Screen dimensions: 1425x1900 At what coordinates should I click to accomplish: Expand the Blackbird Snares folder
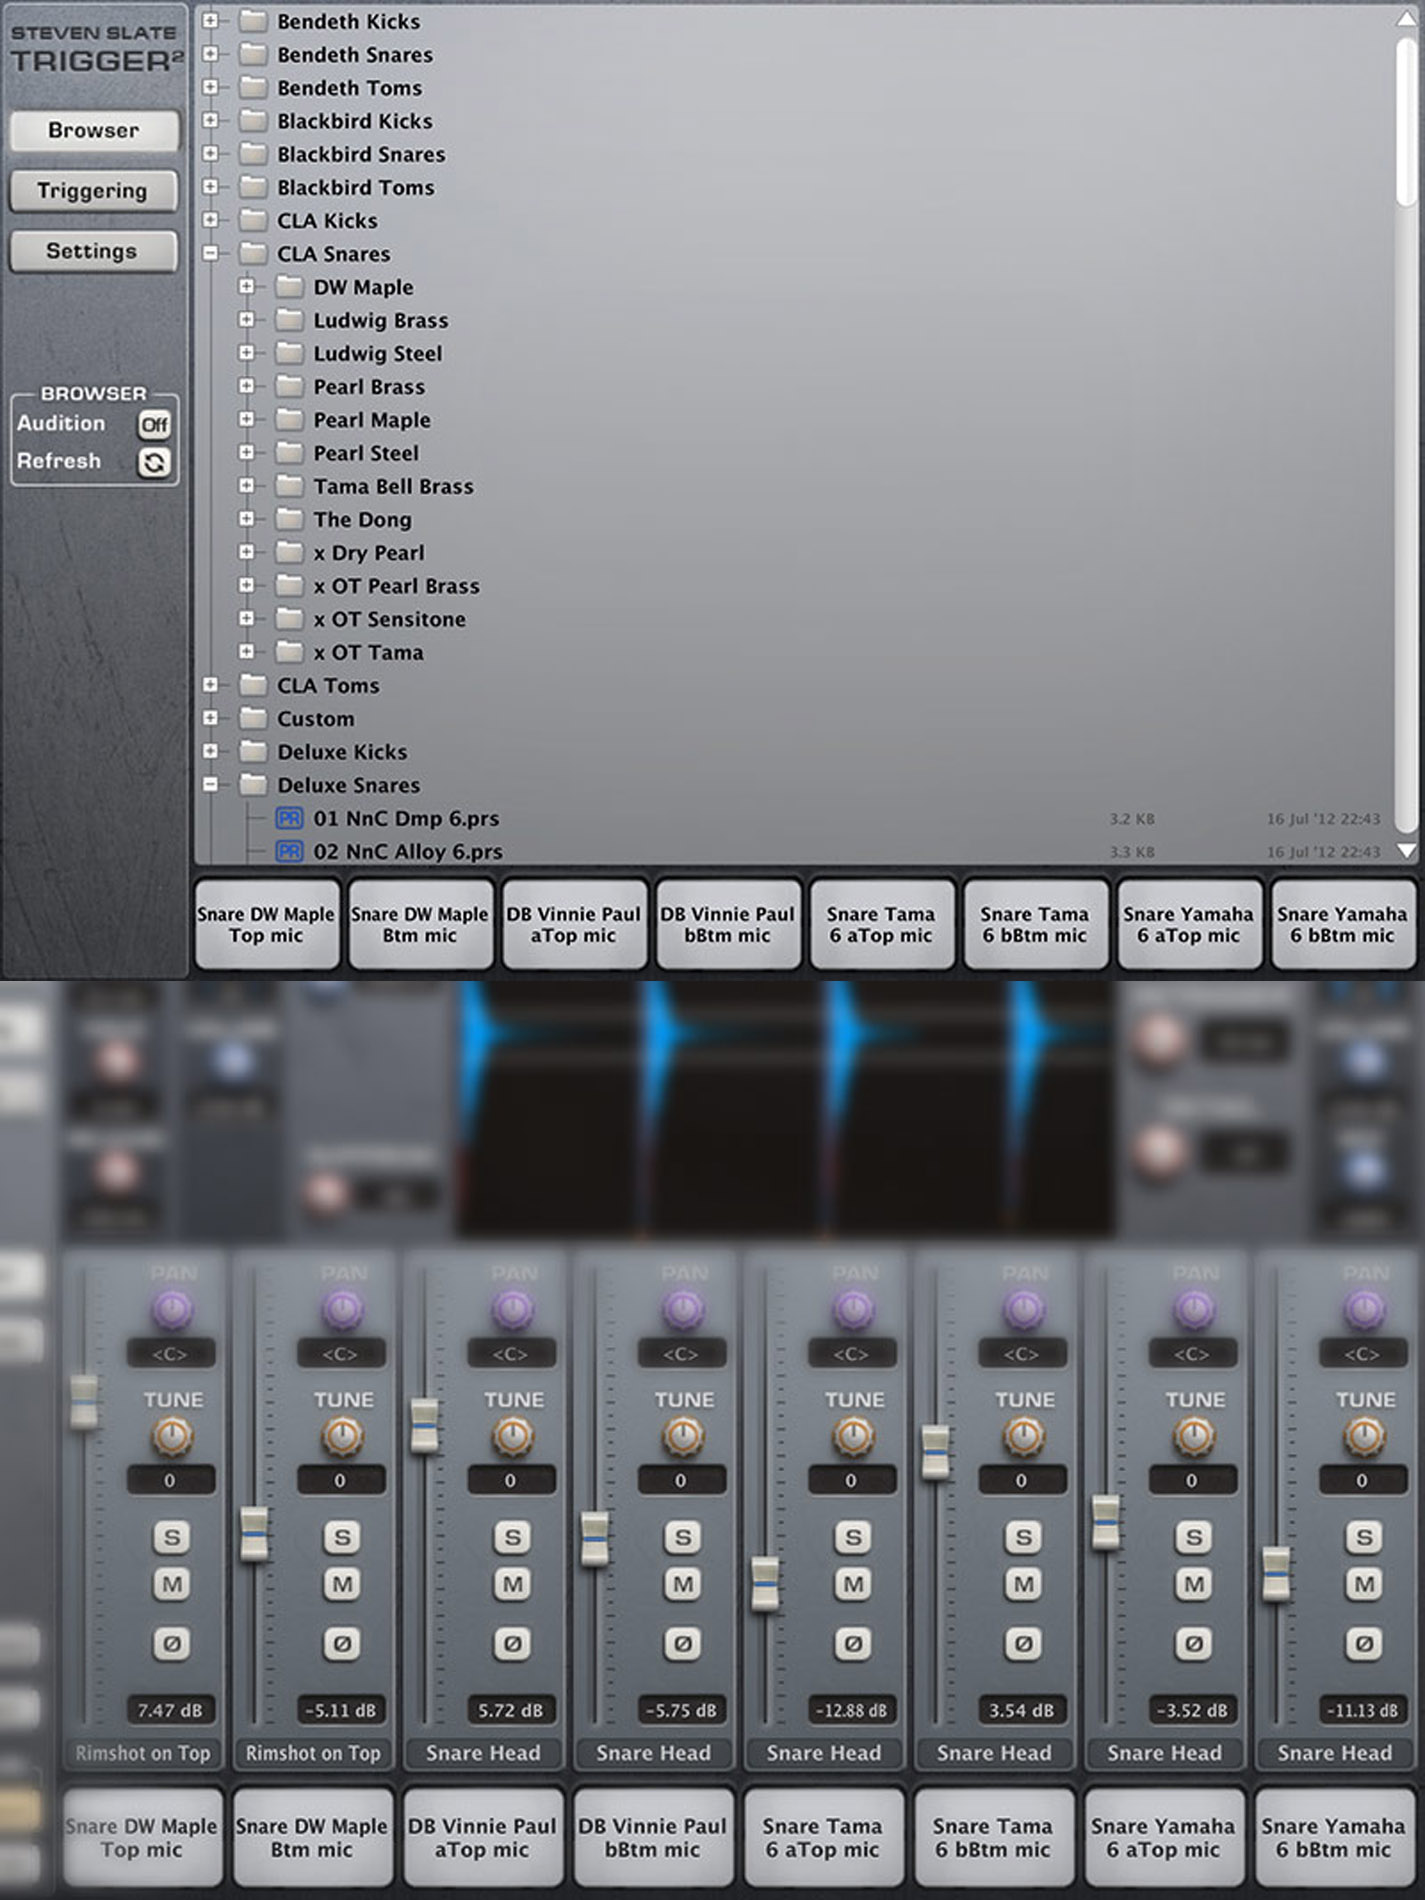[x=210, y=154]
